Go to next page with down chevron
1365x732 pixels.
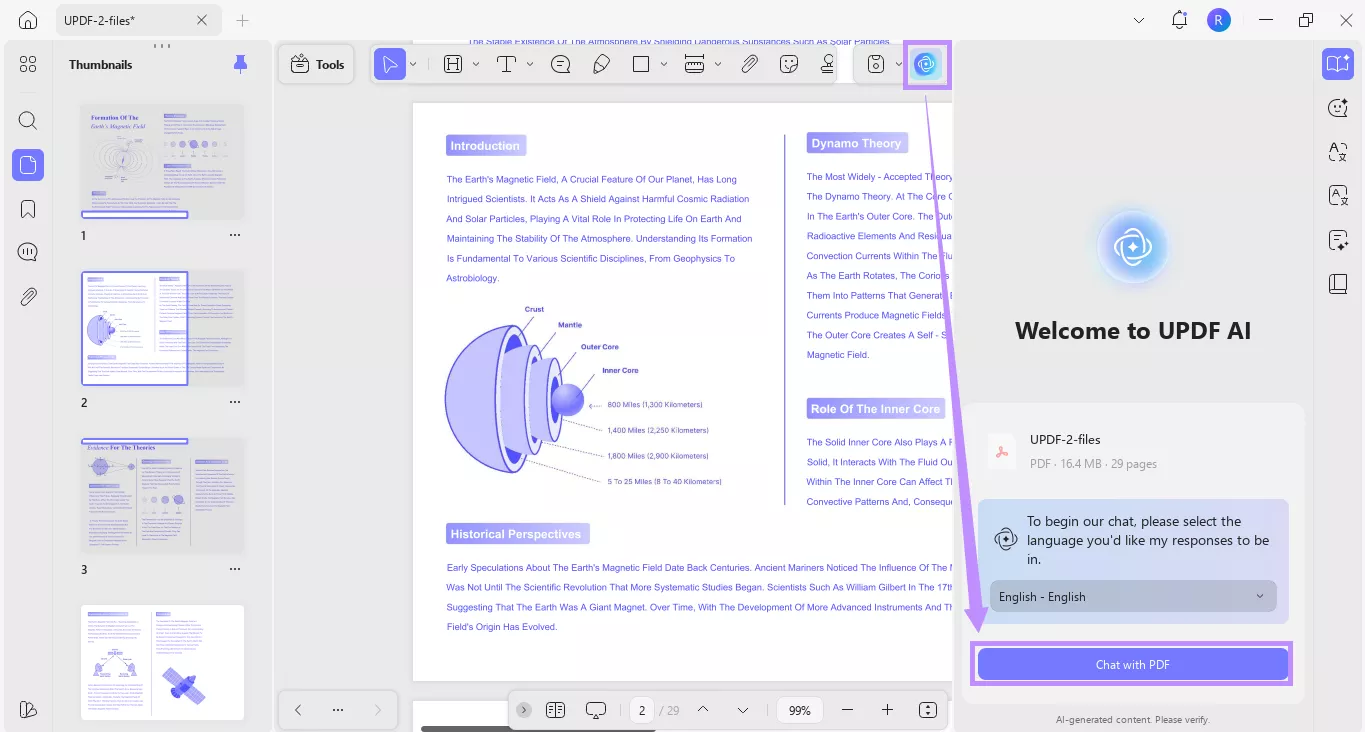pos(743,710)
